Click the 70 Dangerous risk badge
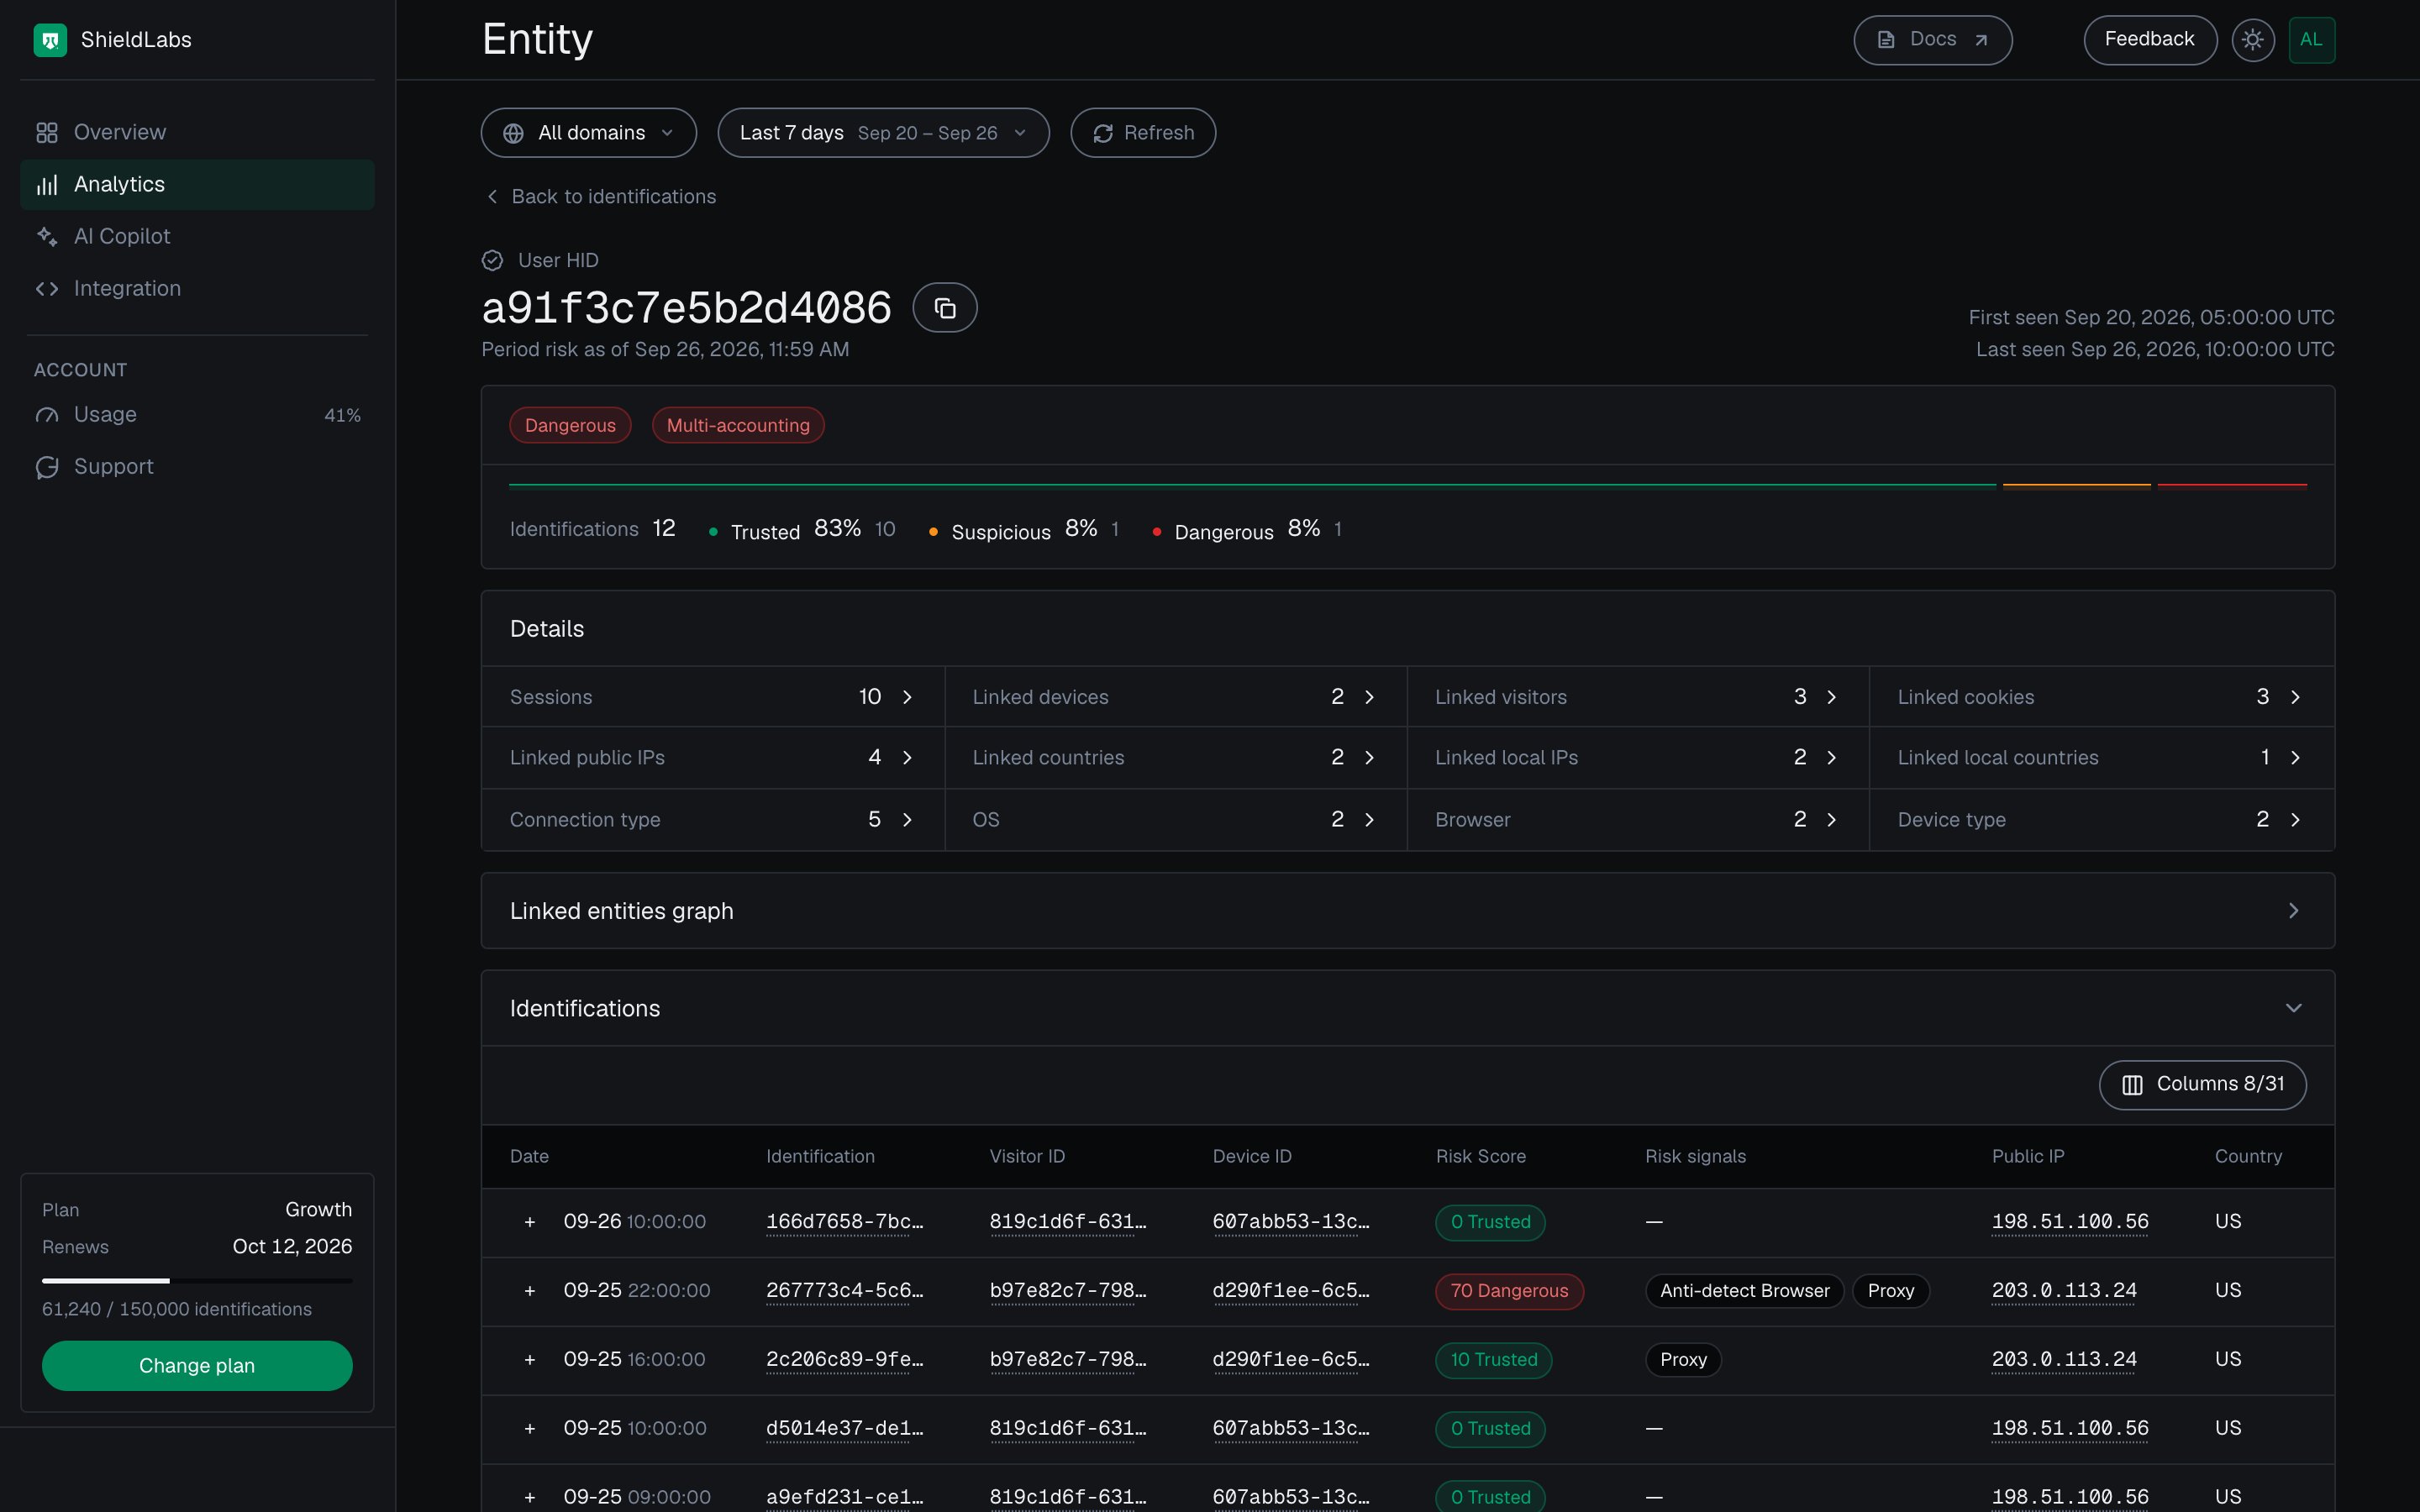The width and height of the screenshot is (2420, 1512). click(x=1509, y=1291)
